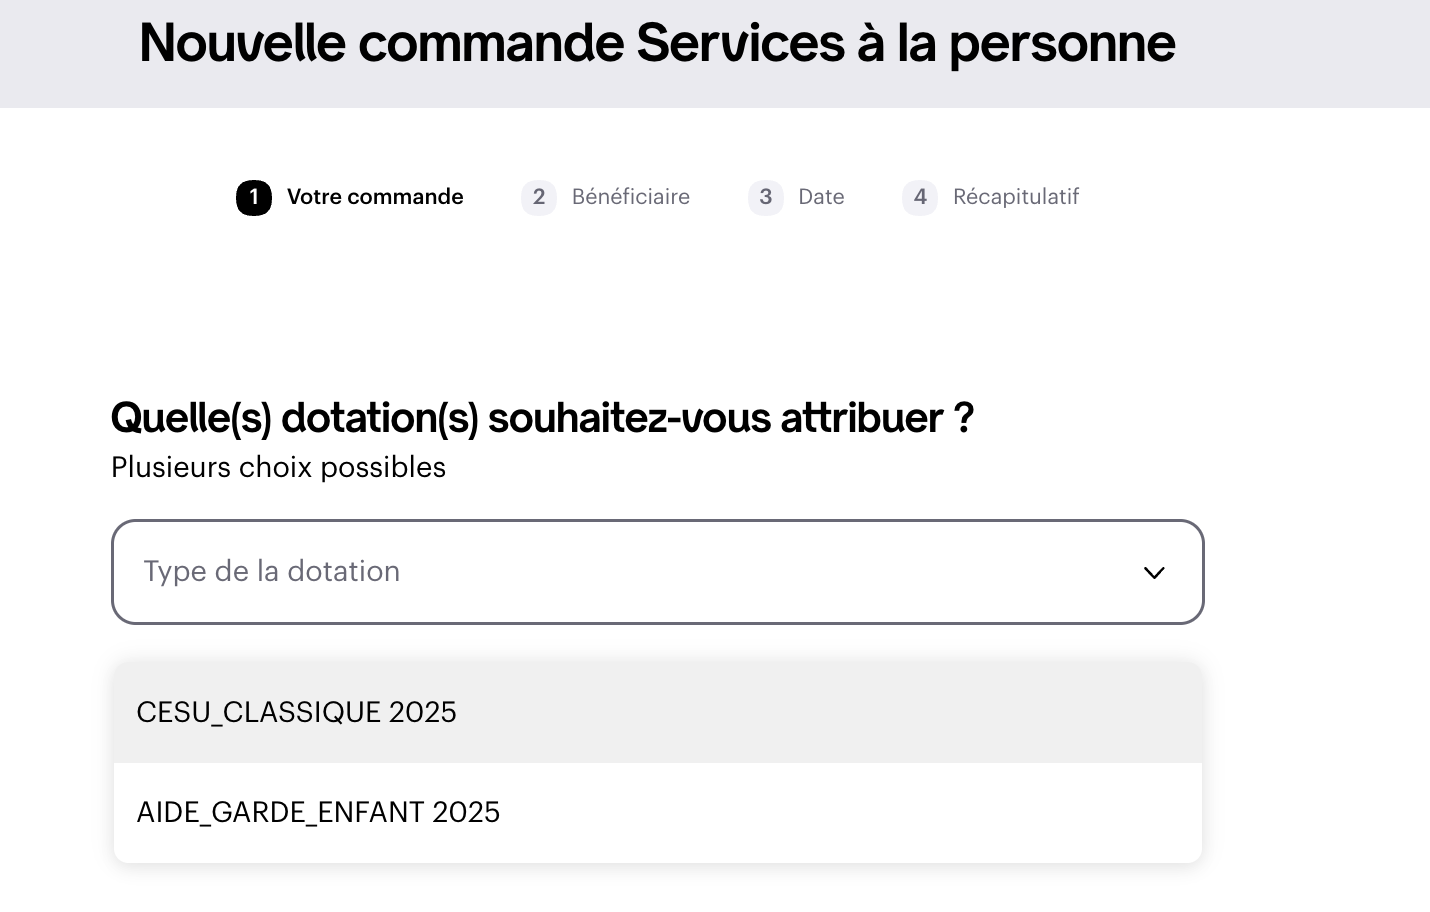Image resolution: width=1430 pixels, height=912 pixels.
Task: Jump to the Récapitulatif step
Action: 1016,197
